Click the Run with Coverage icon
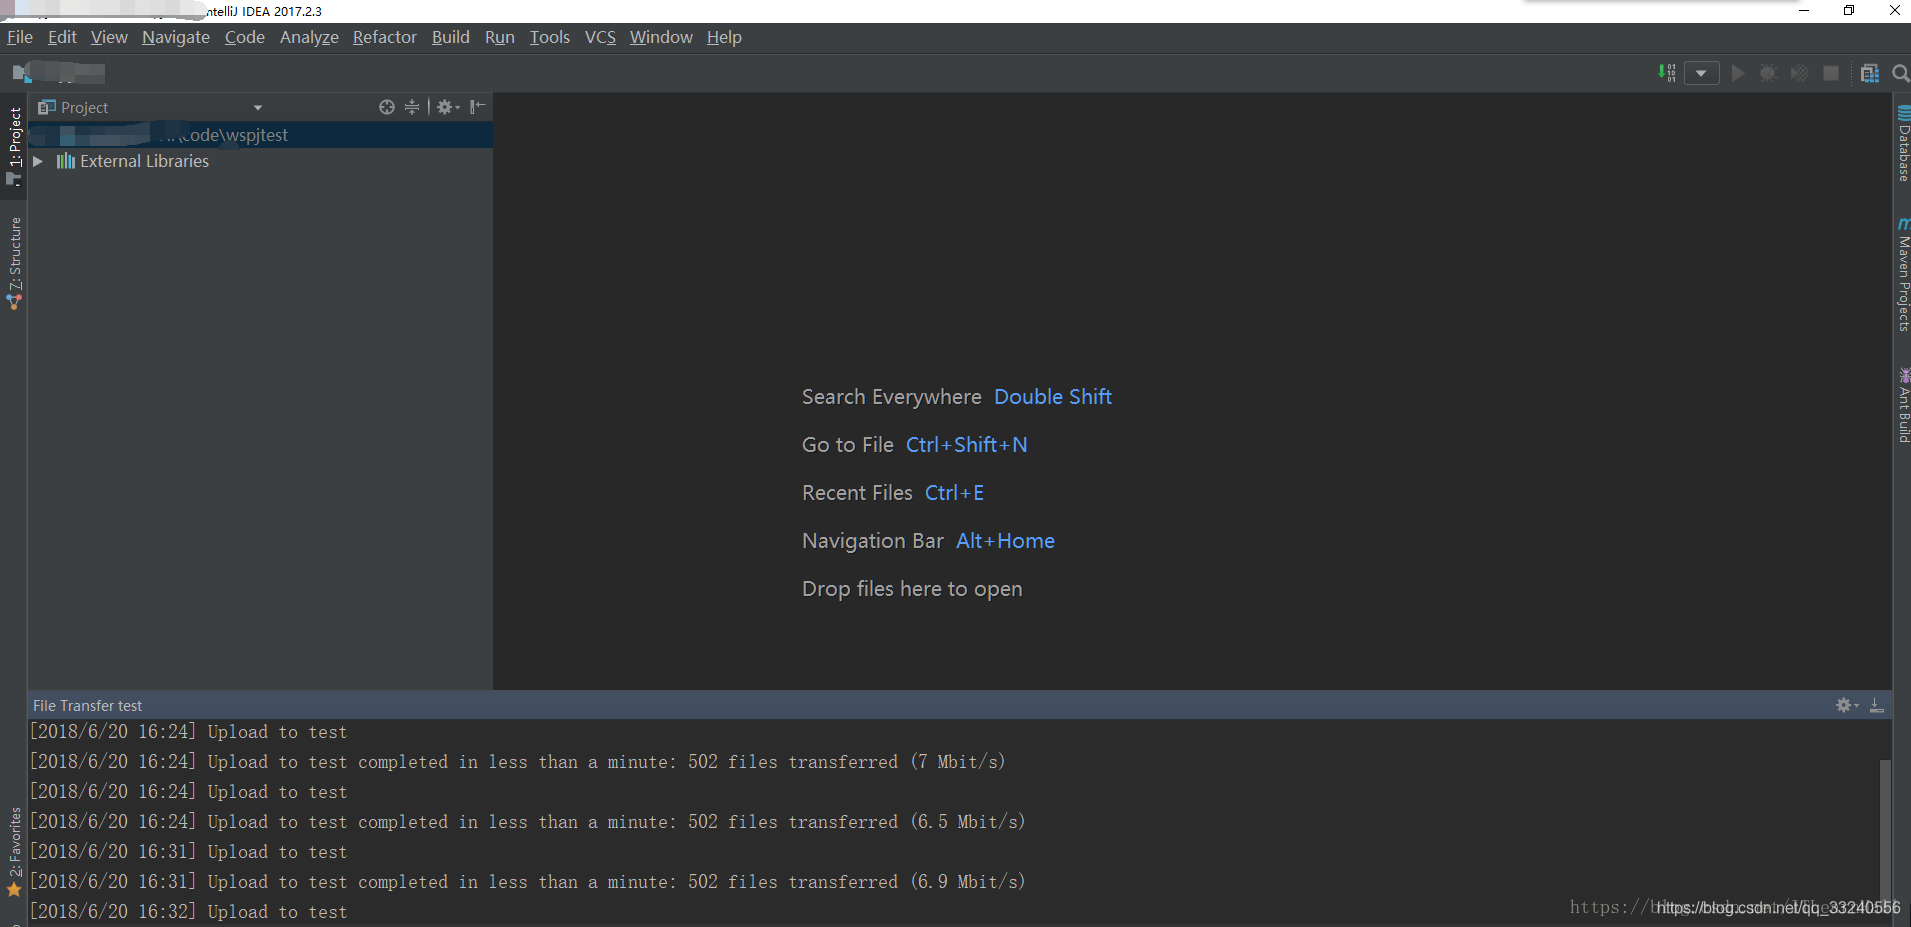This screenshot has width=1911, height=927. [1799, 73]
